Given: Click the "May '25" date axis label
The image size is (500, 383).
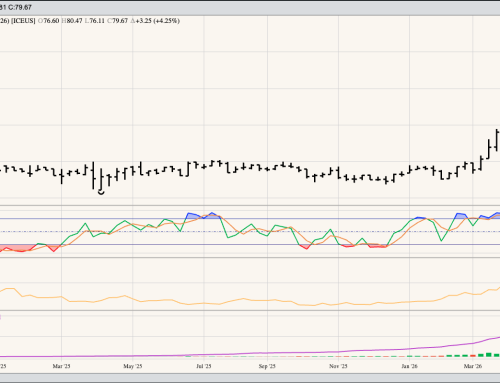Looking at the screenshot, I should [x=133, y=366].
